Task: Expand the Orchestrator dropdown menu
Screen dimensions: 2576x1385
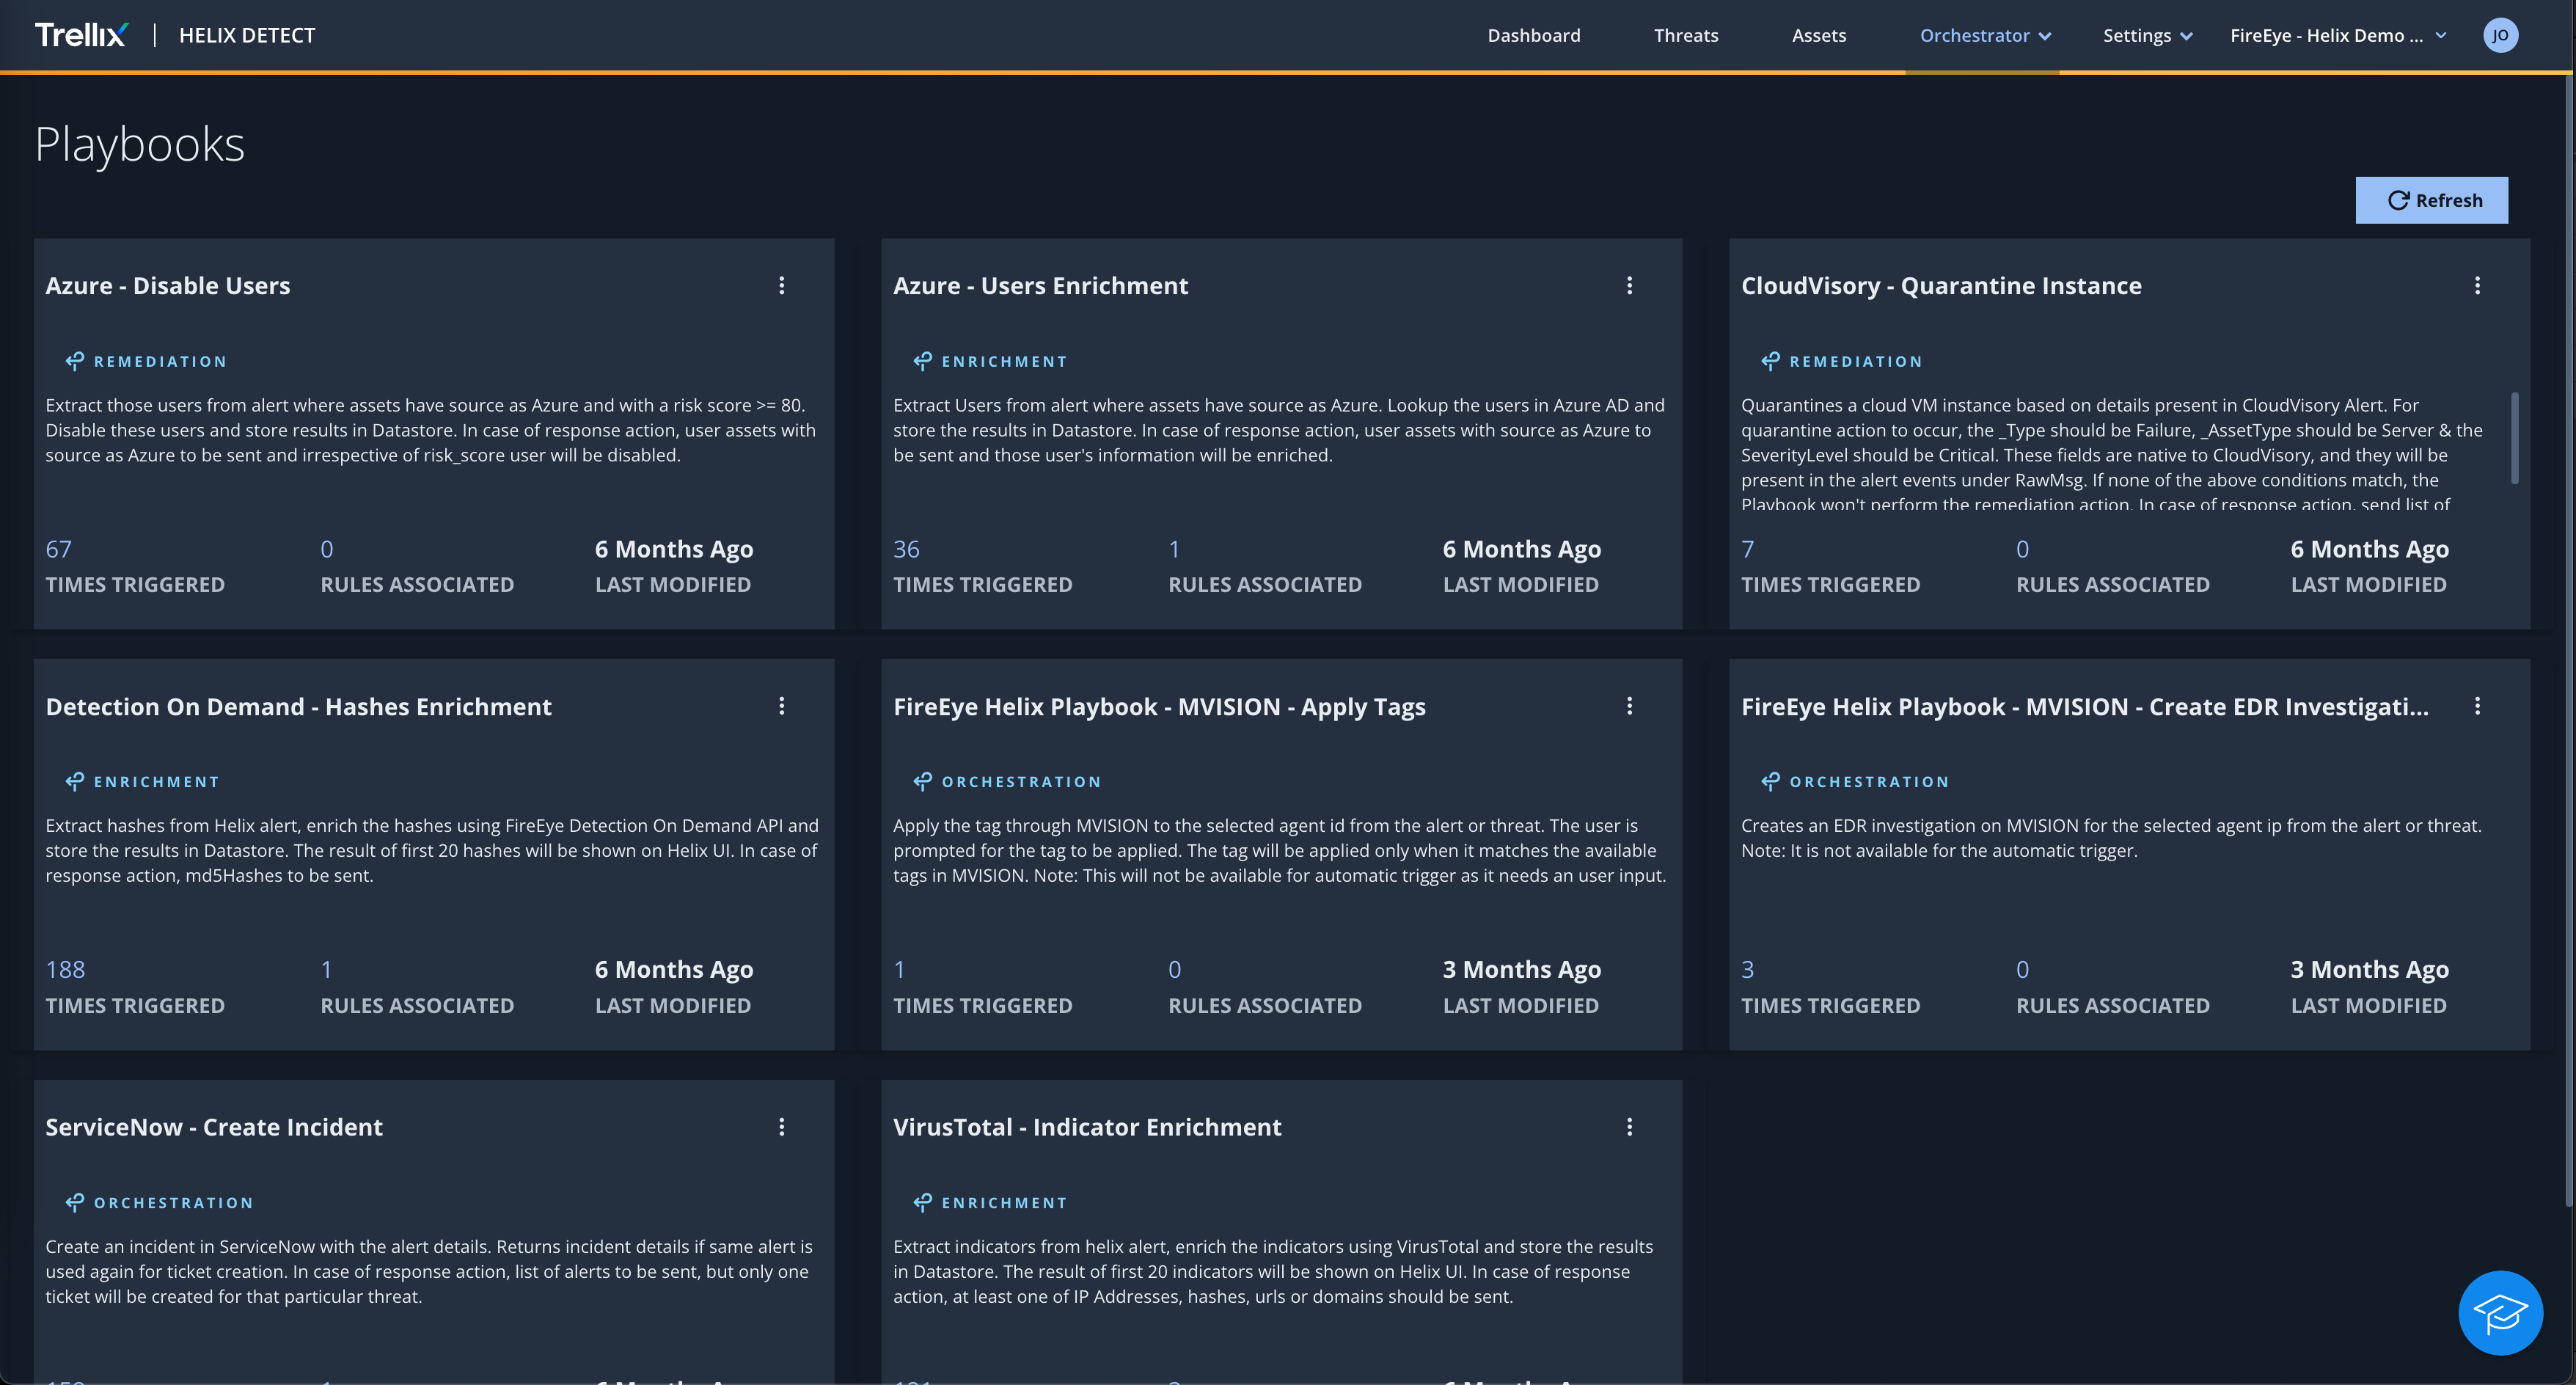Action: (1985, 35)
